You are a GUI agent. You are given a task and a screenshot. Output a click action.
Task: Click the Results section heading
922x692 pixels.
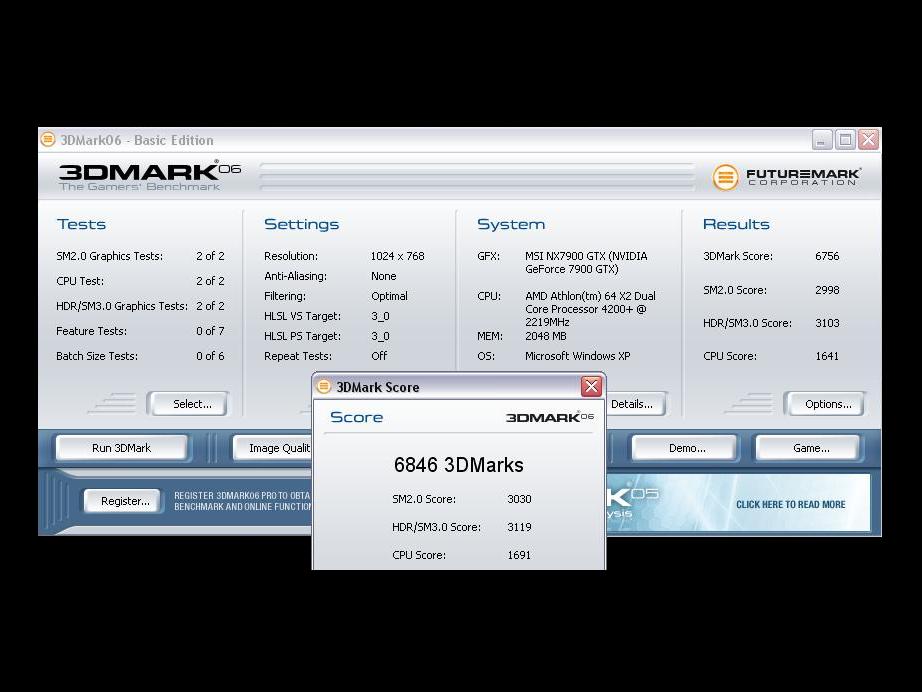coord(736,225)
